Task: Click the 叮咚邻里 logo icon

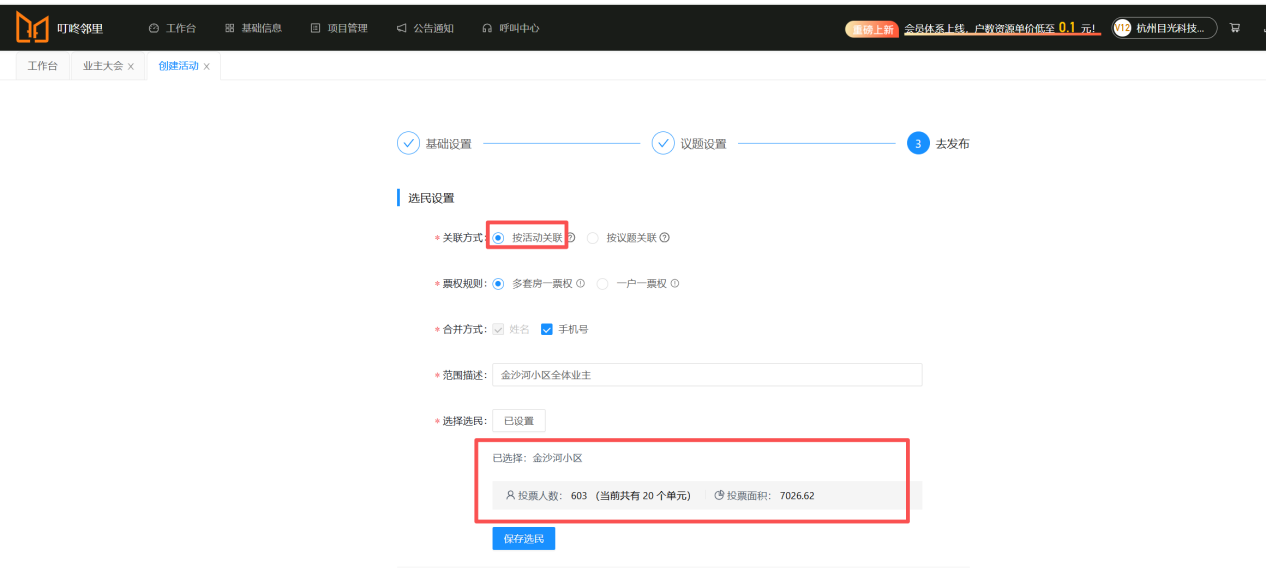Action: 32,28
